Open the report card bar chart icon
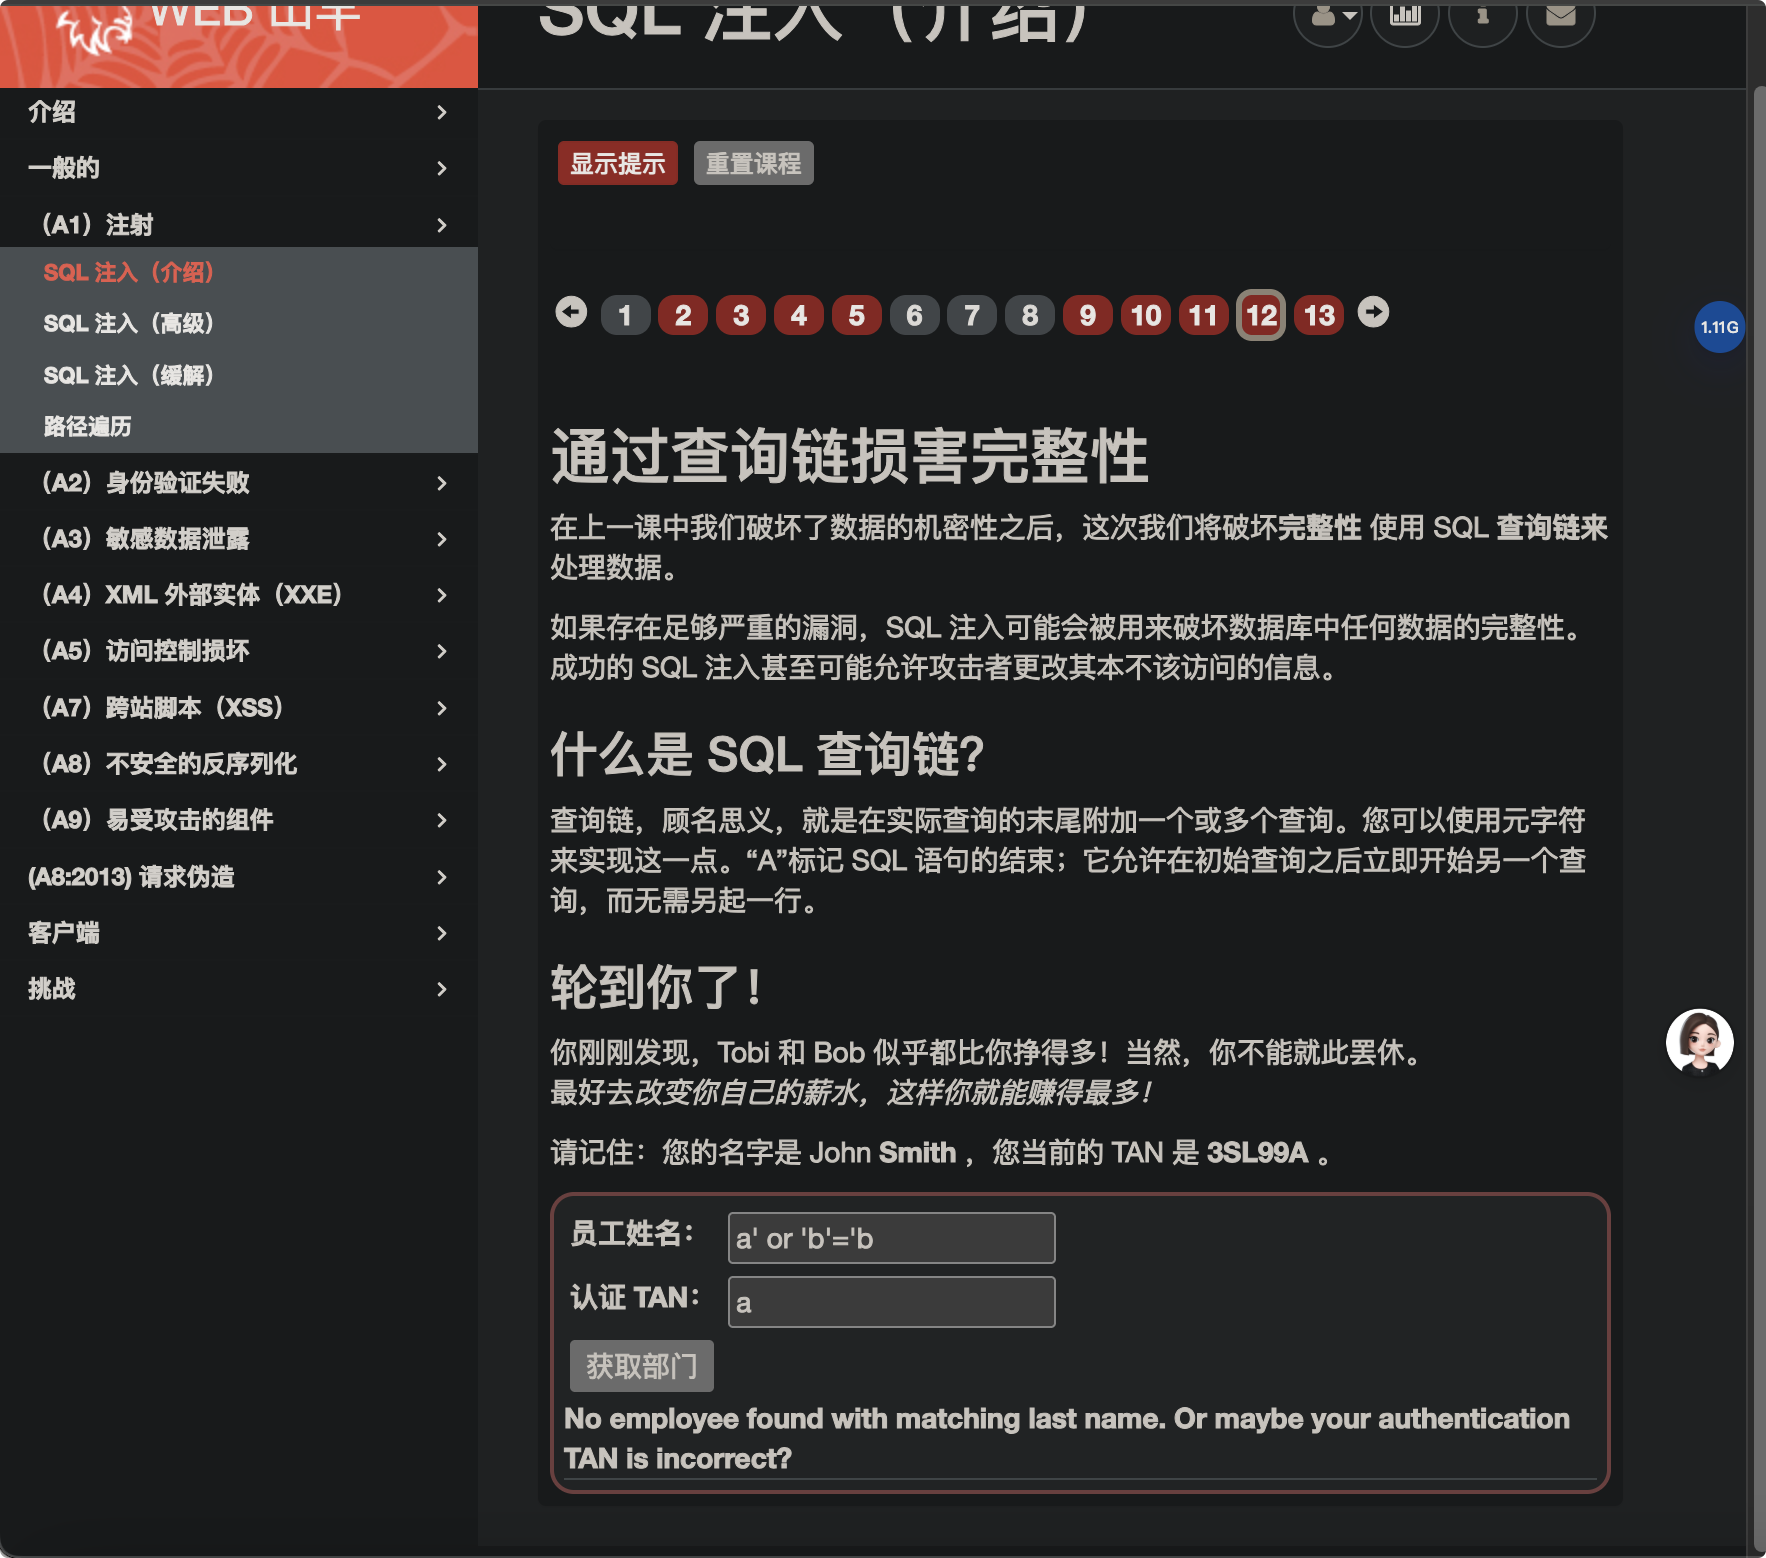Screen dimensions: 1766x1558 coord(1405,16)
